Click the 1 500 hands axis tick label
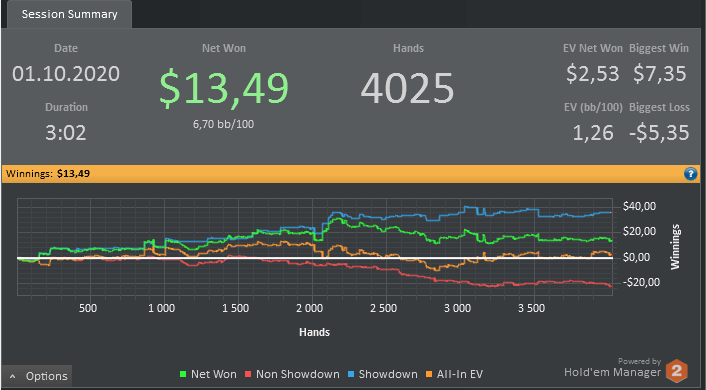706x390 pixels. click(x=235, y=308)
